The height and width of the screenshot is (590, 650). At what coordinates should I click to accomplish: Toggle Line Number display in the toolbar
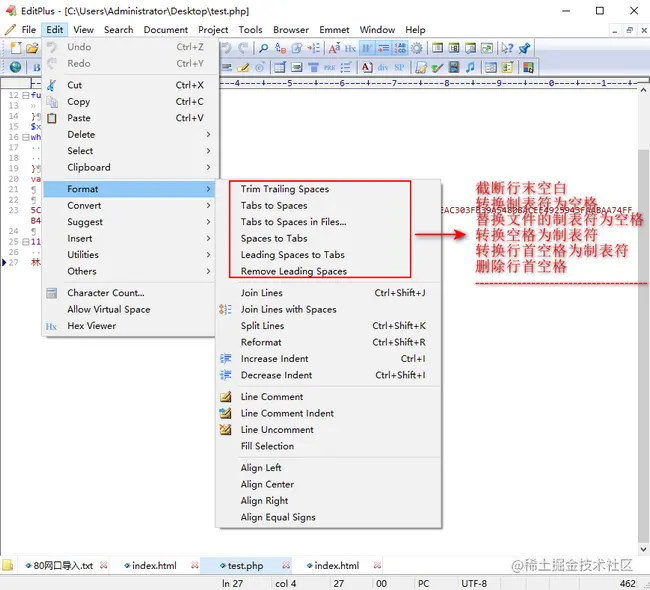click(x=400, y=48)
